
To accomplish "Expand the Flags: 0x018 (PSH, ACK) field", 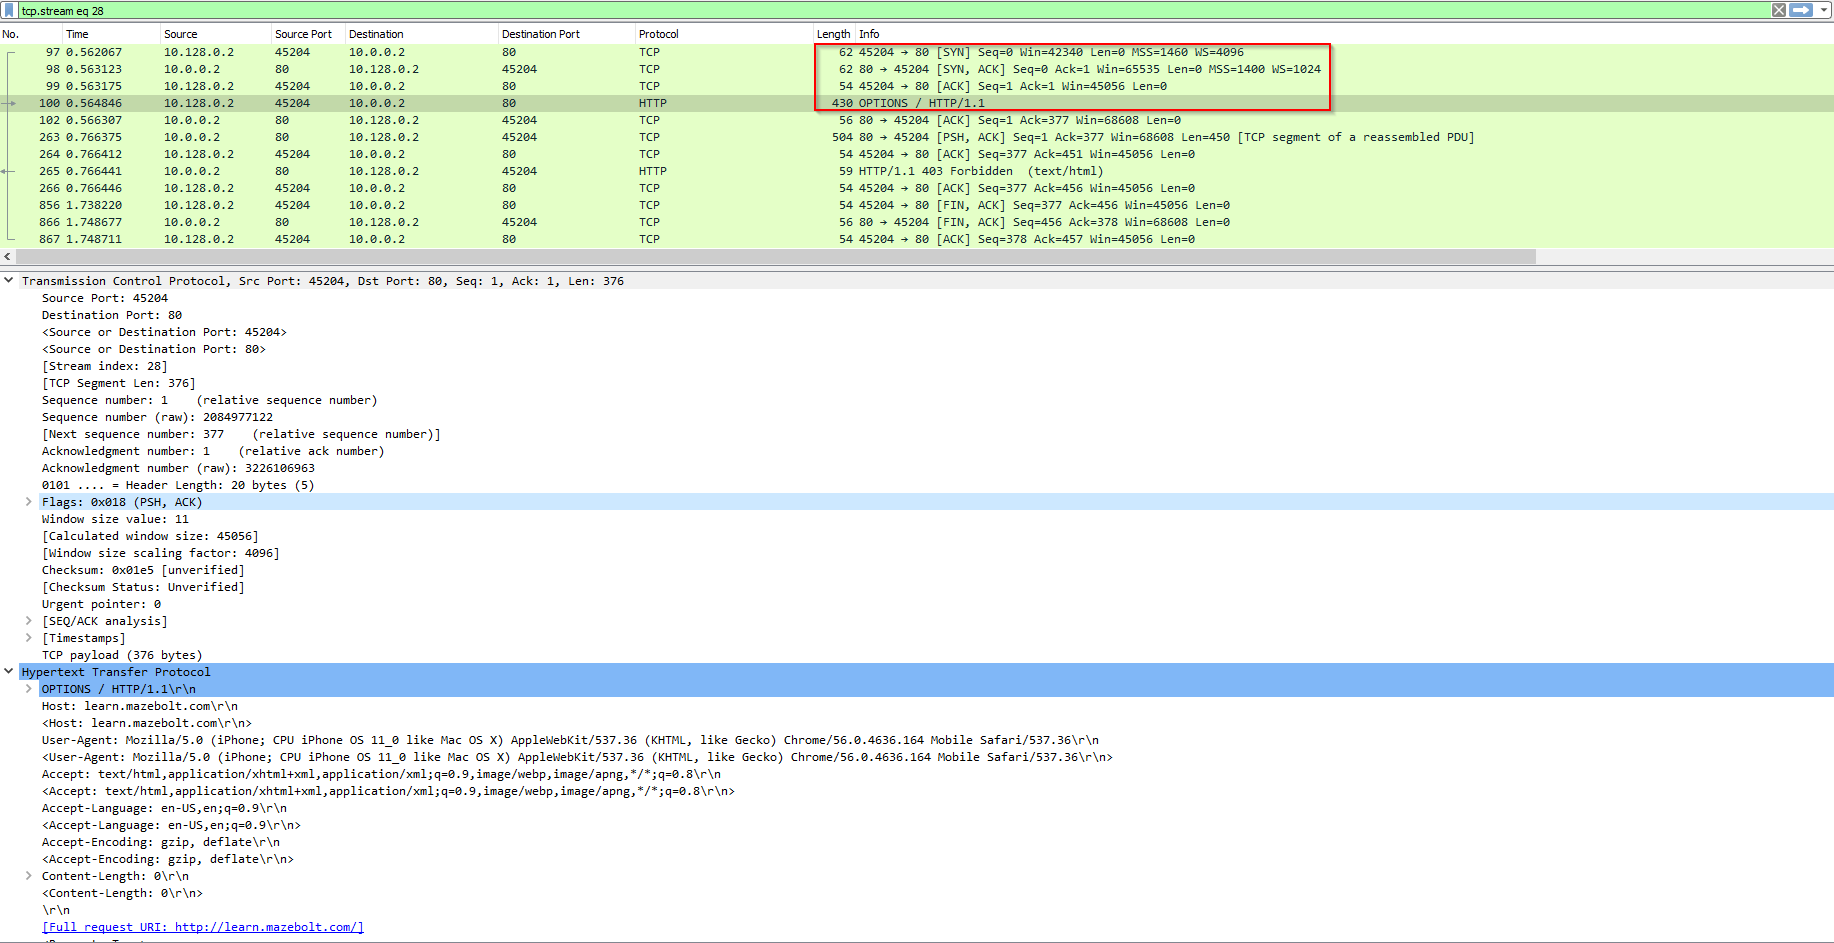I will tap(28, 501).
